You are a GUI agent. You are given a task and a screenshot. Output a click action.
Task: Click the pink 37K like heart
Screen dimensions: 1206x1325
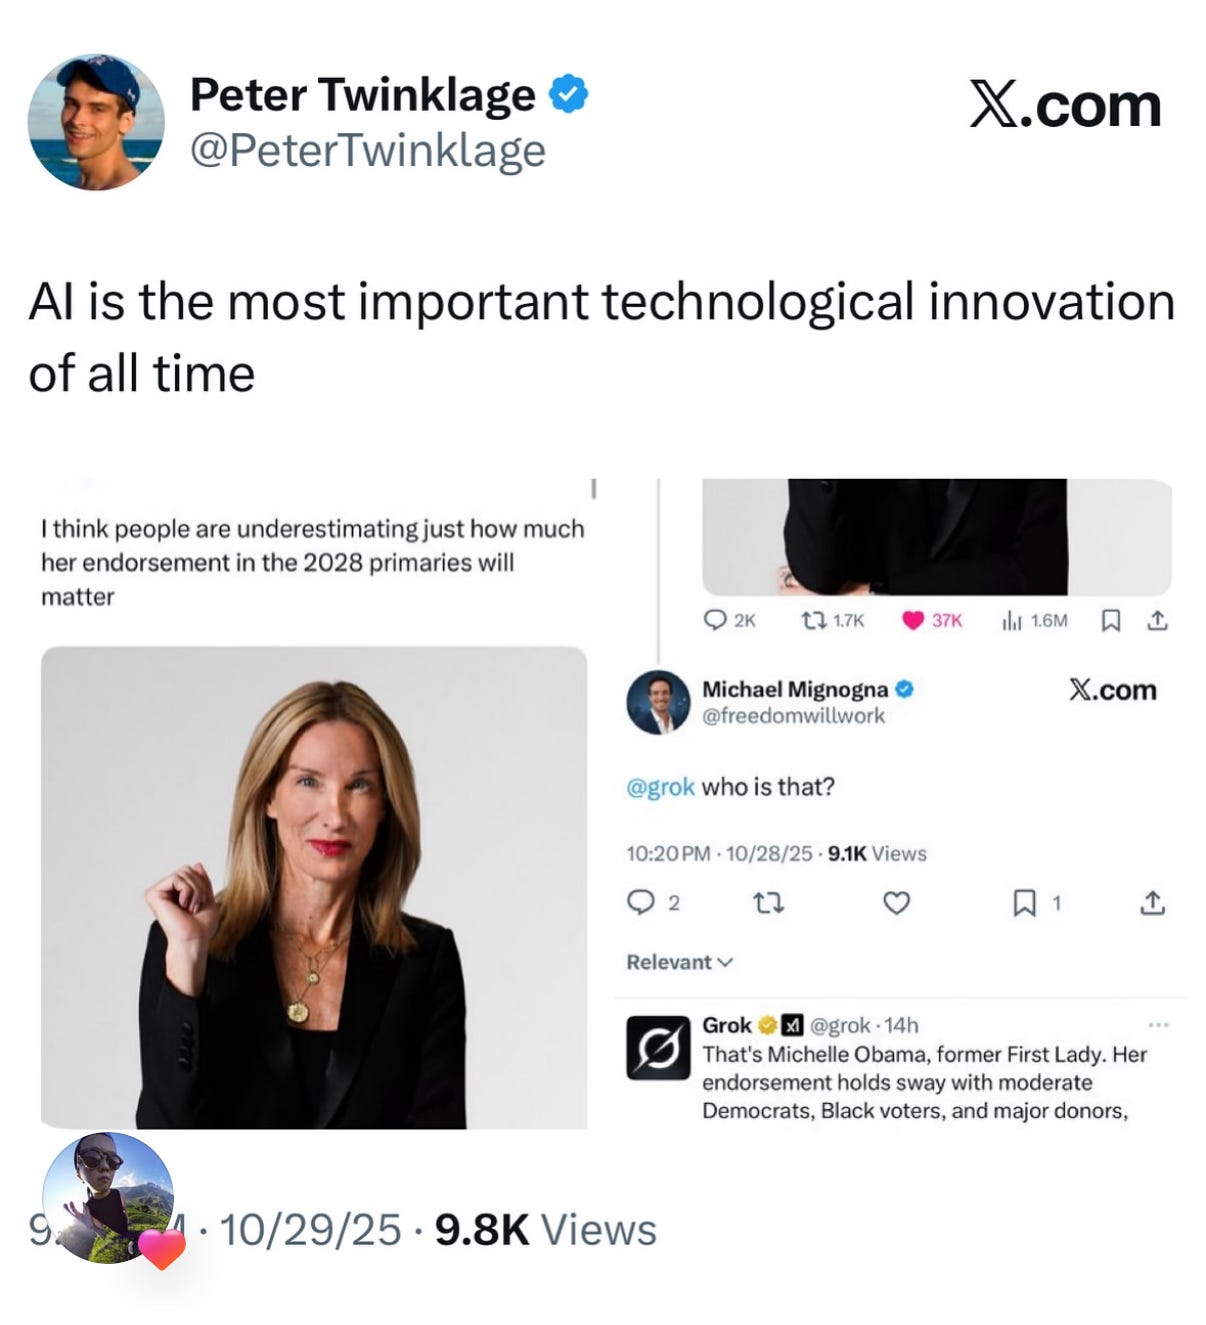pos(912,621)
